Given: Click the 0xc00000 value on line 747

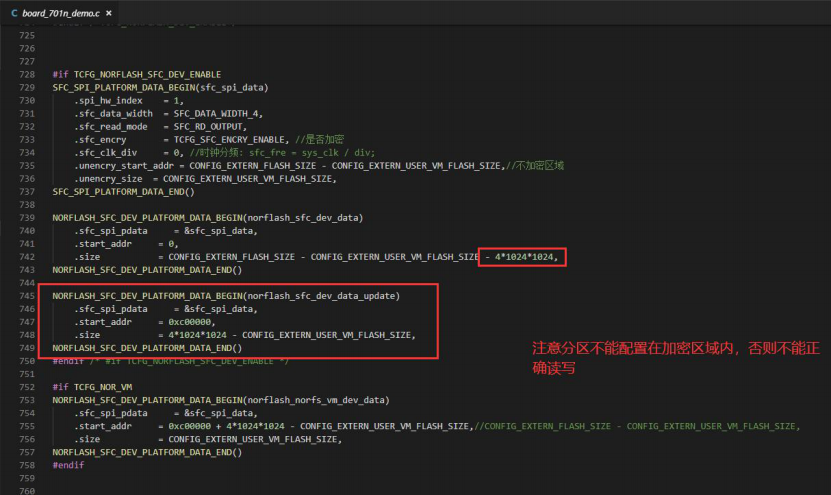Looking at the screenshot, I should point(189,322).
